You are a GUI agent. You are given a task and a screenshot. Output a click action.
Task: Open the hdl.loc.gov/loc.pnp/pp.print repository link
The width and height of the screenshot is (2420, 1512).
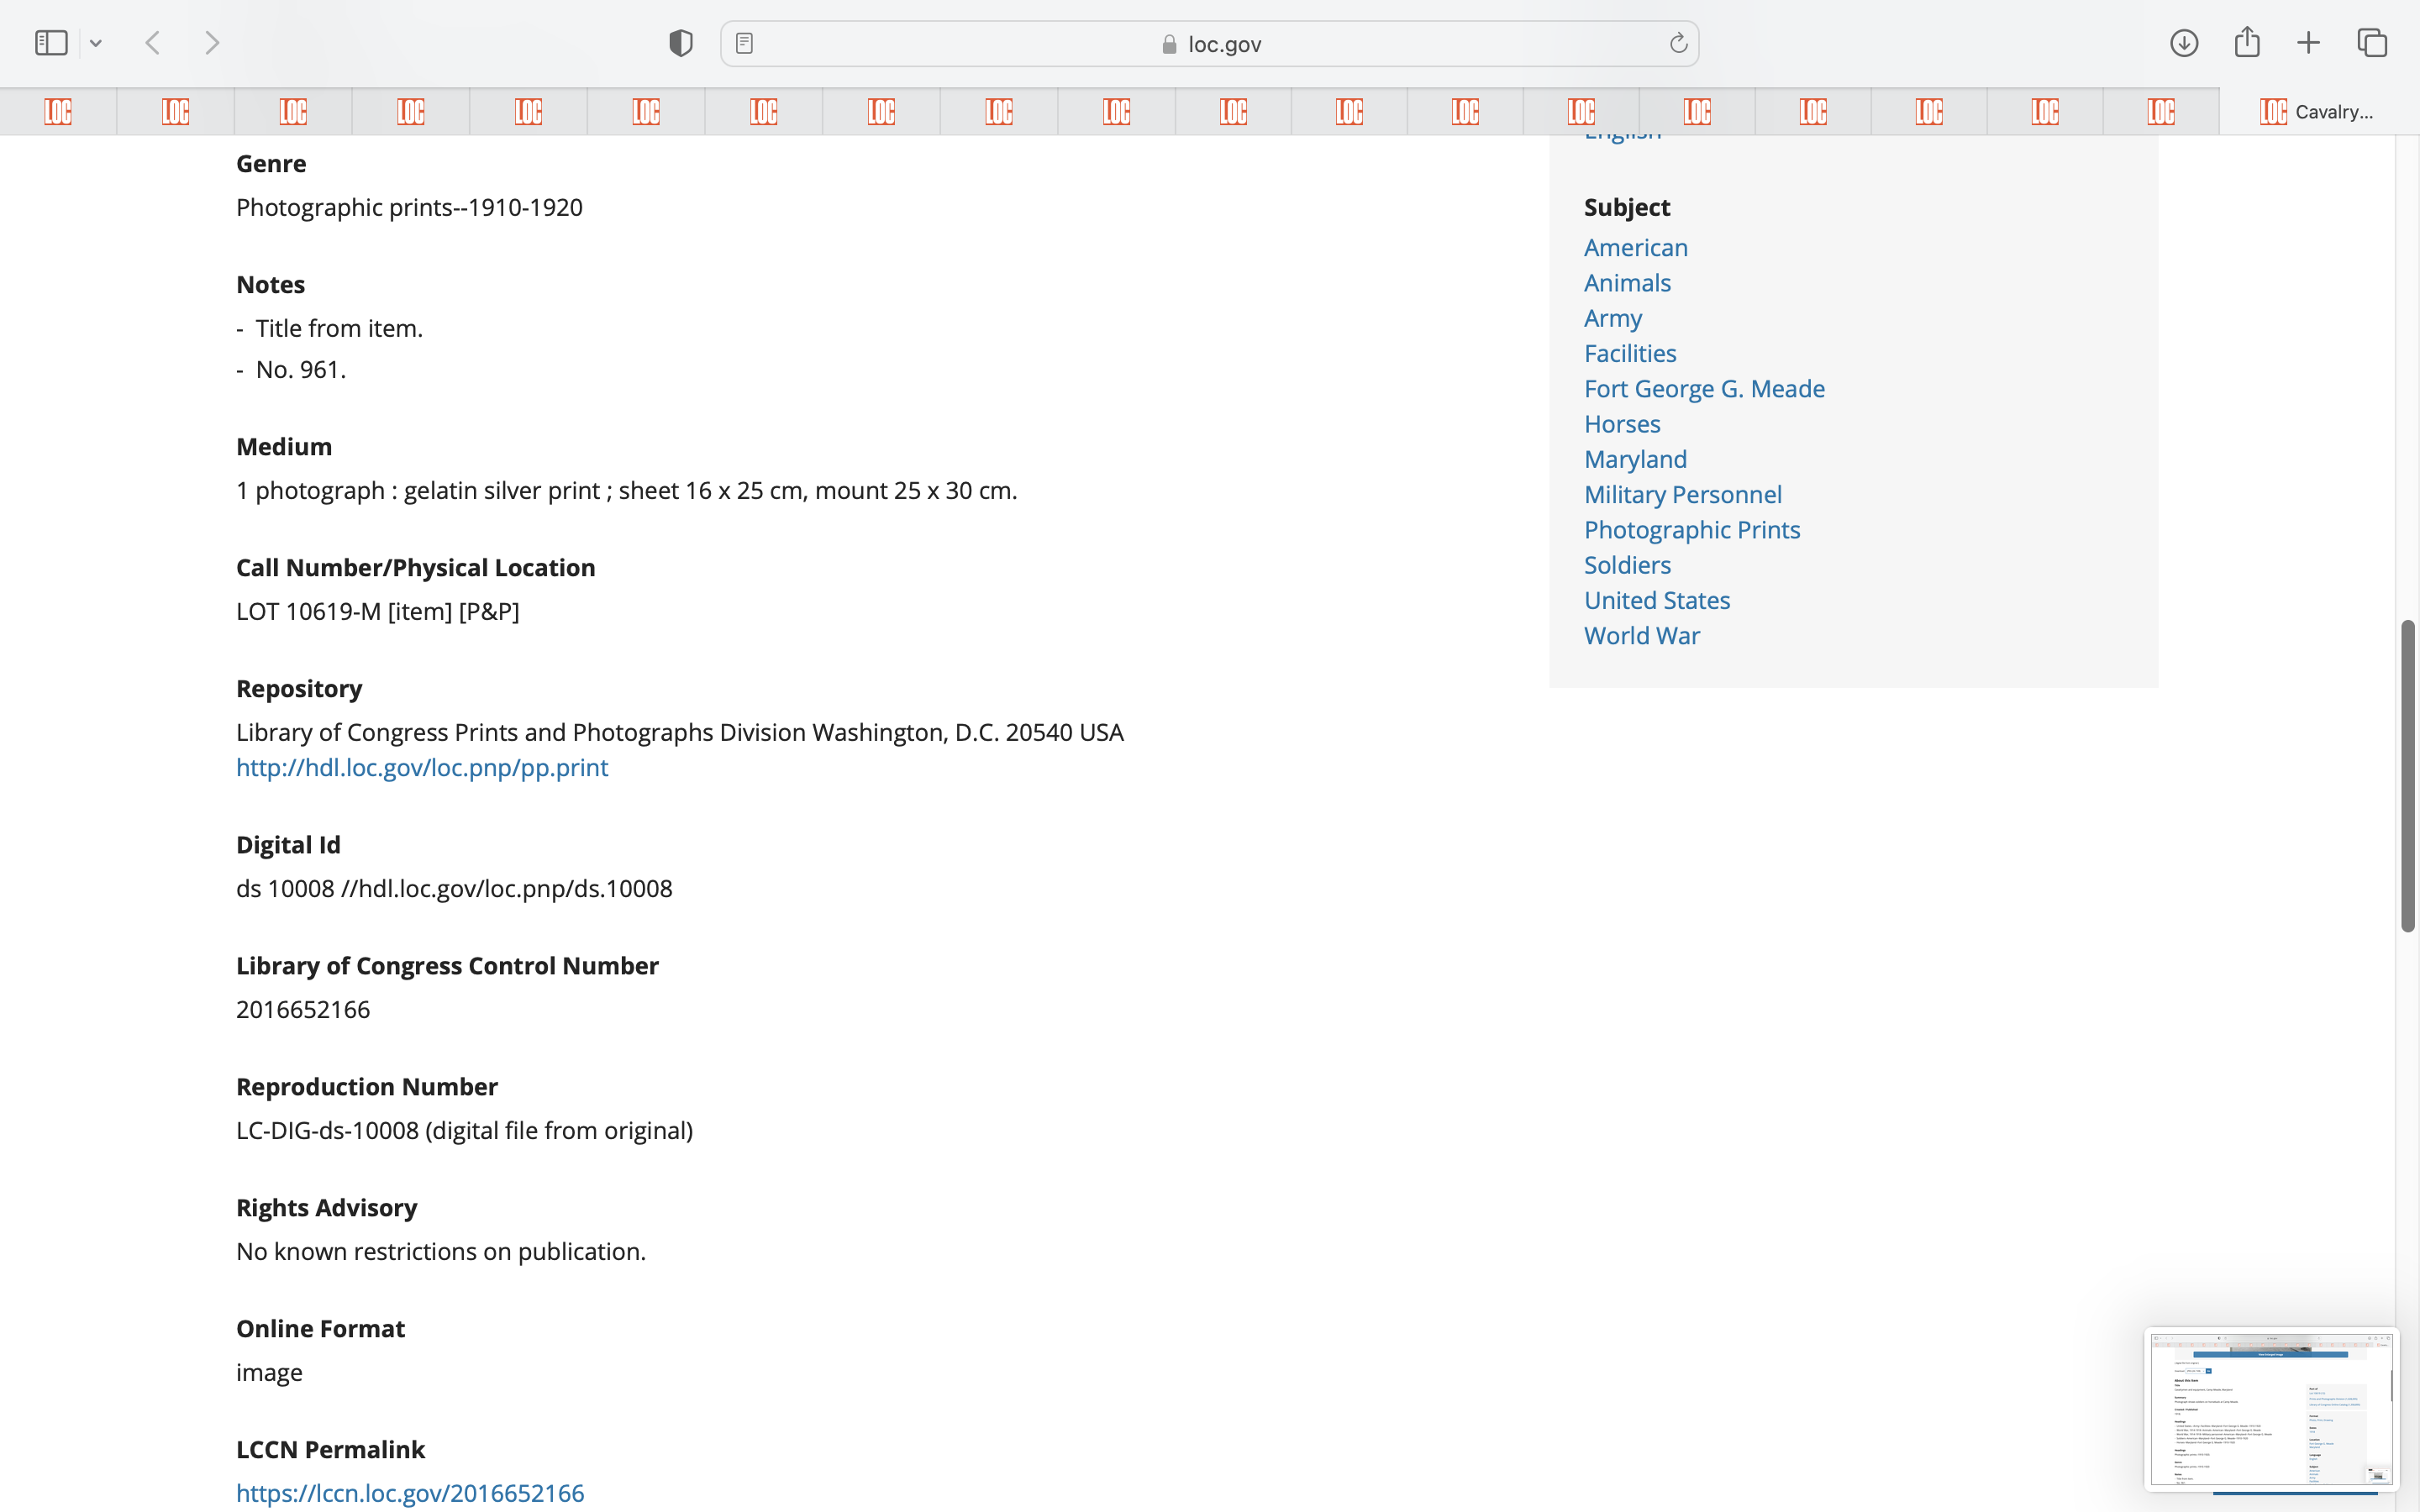click(x=422, y=767)
